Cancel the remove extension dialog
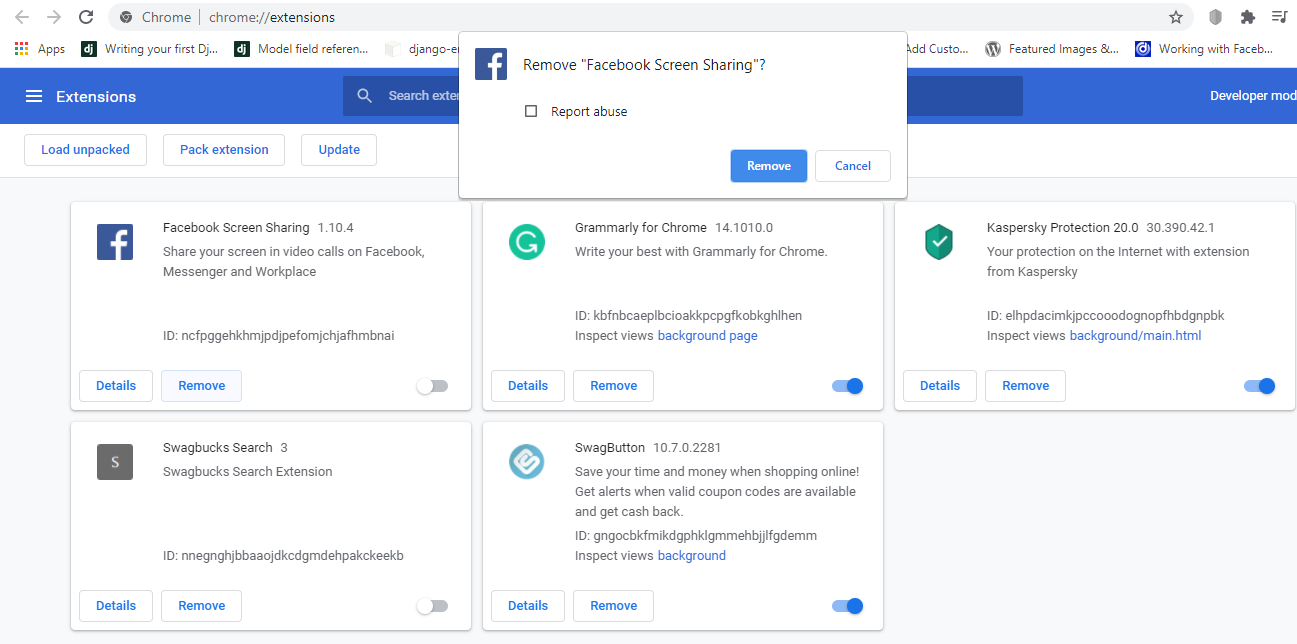 [853, 166]
